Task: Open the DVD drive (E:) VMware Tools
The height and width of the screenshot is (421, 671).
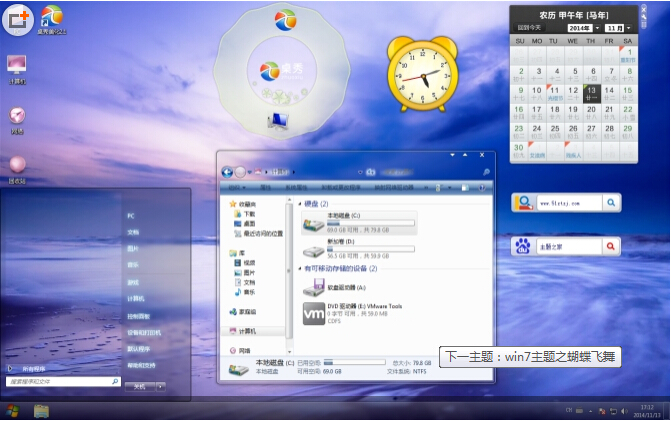Action: click(313, 313)
